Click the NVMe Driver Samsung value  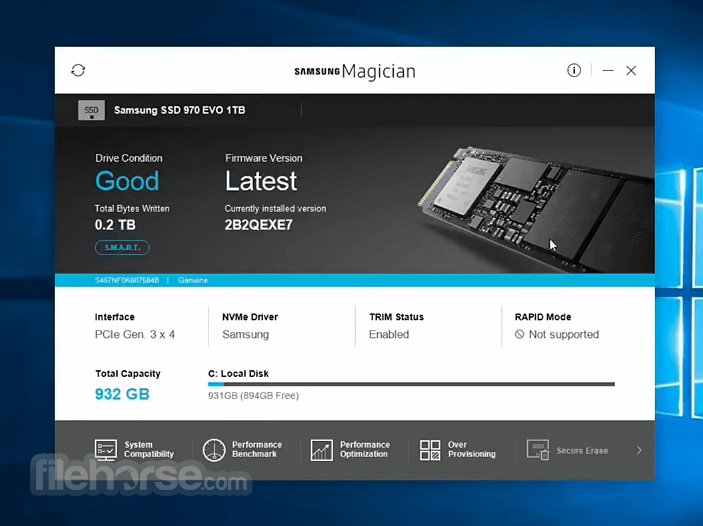245,335
